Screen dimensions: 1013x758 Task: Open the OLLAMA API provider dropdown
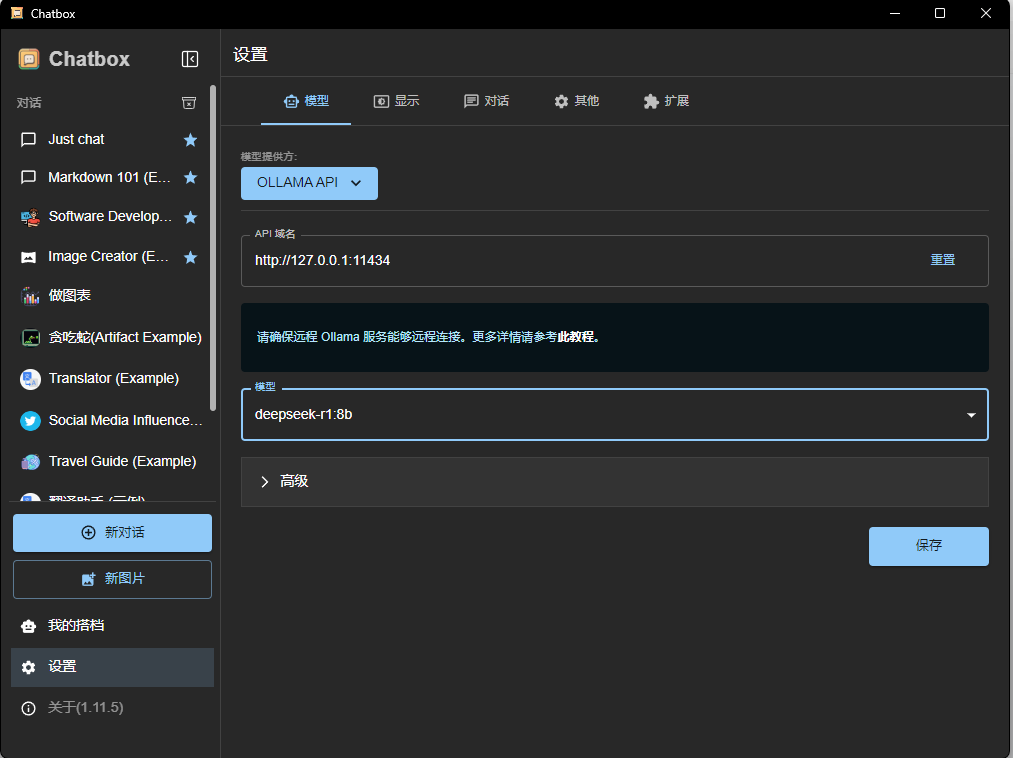(309, 183)
